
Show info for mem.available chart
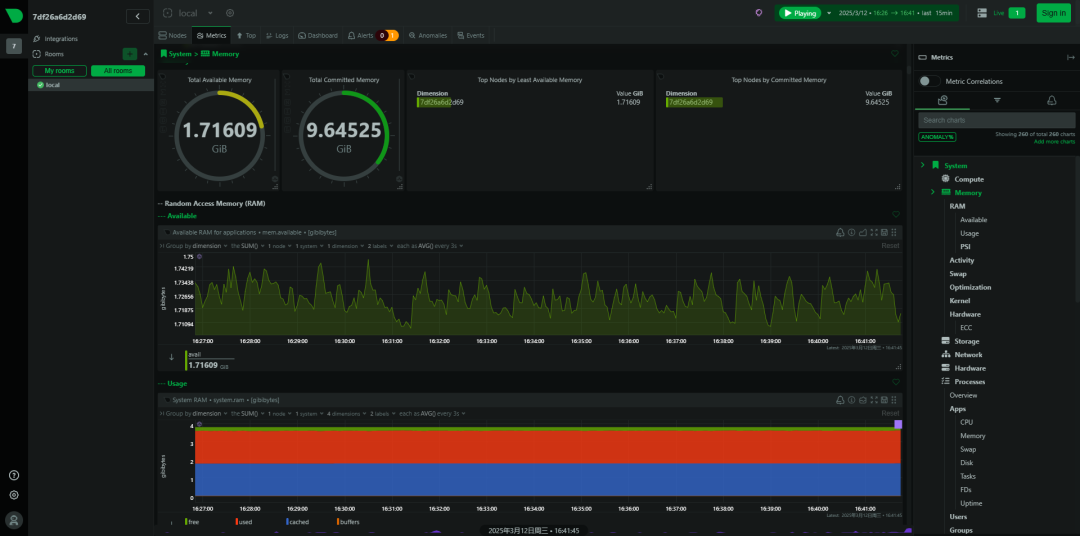point(851,232)
